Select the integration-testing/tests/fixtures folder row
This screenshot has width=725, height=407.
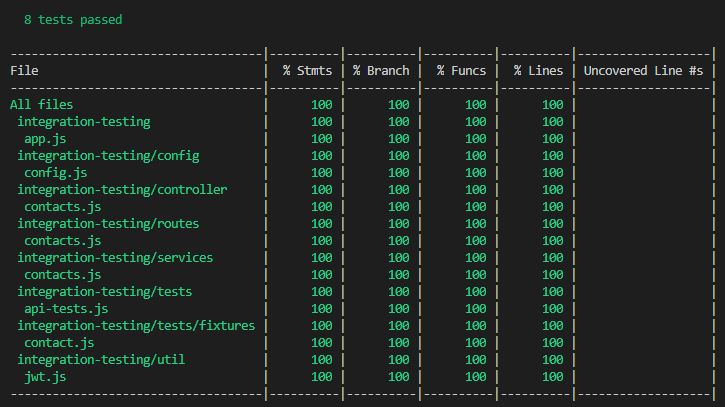(135, 325)
